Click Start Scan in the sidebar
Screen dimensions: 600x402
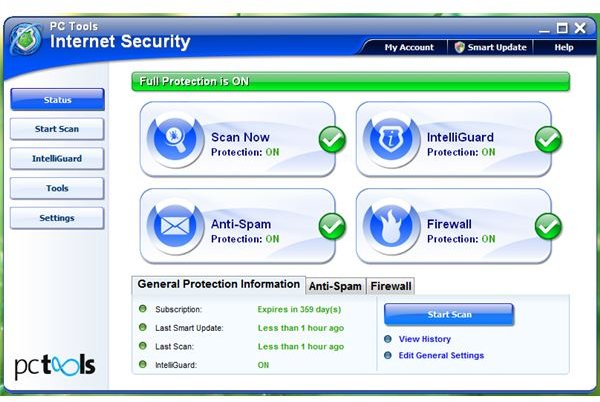click(x=57, y=129)
